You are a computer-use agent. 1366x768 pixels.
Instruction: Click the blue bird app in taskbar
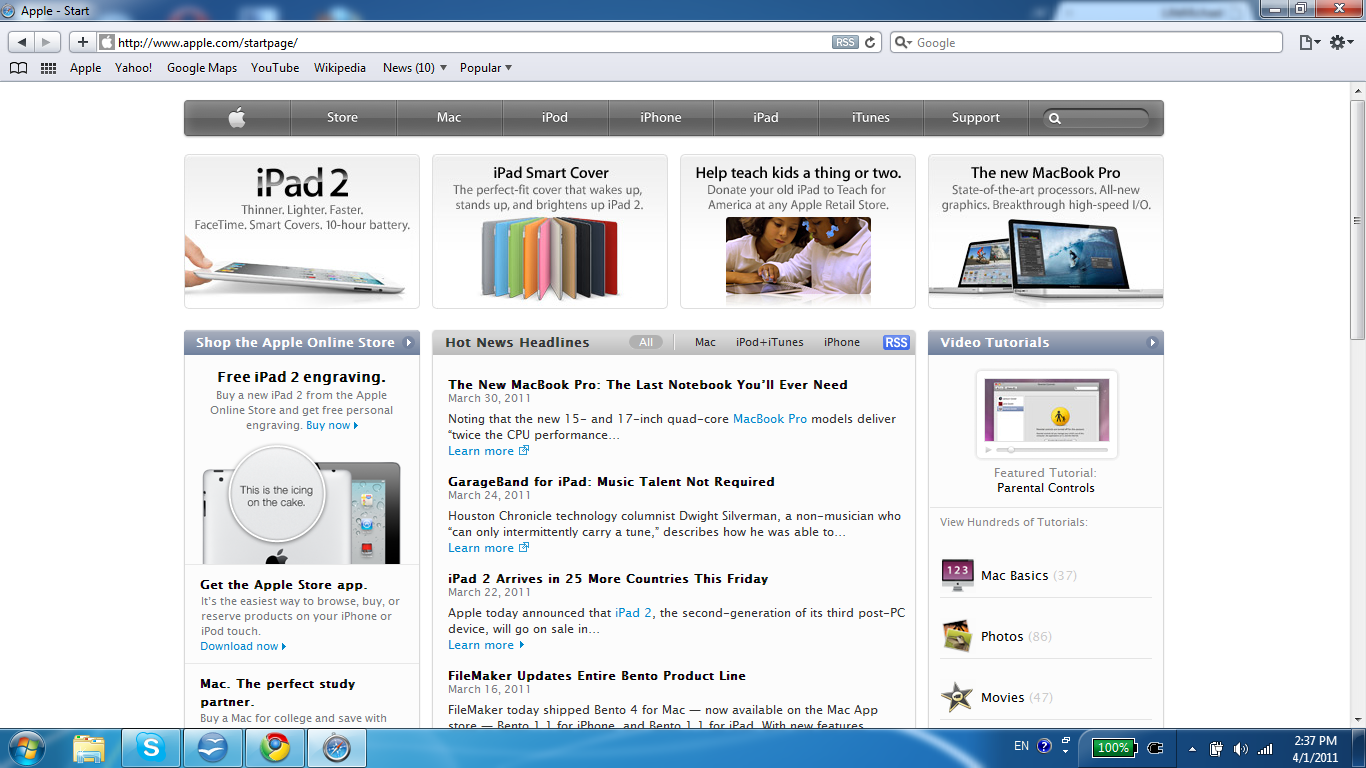[x=213, y=748]
